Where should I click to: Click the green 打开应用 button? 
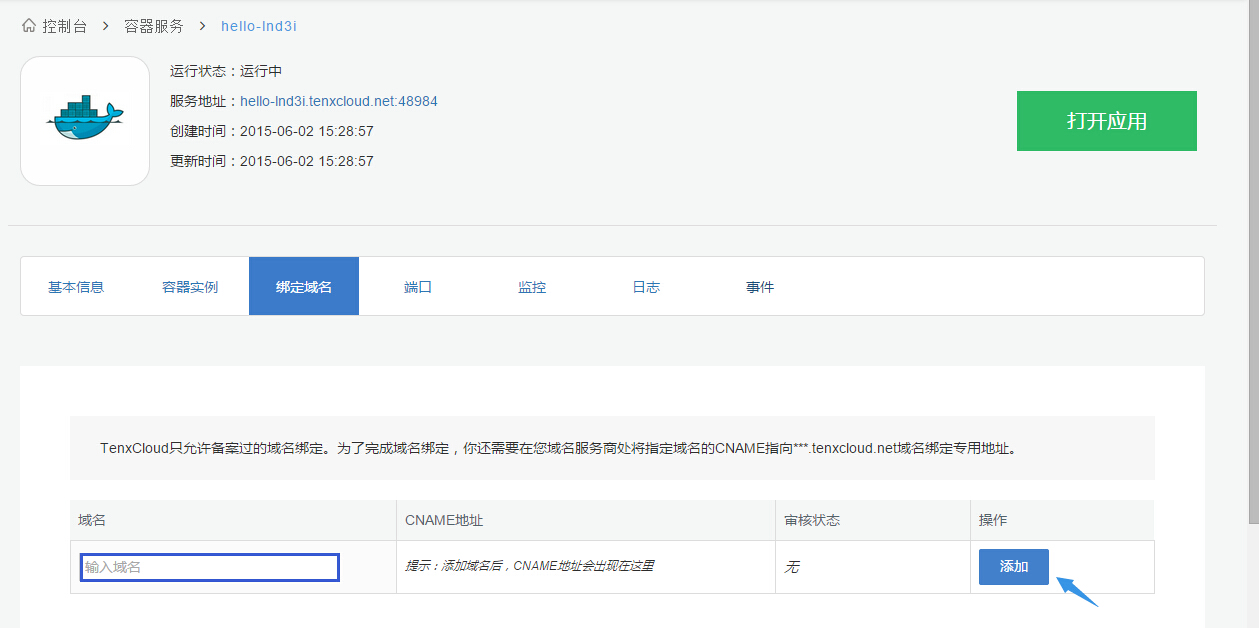(1107, 121)
